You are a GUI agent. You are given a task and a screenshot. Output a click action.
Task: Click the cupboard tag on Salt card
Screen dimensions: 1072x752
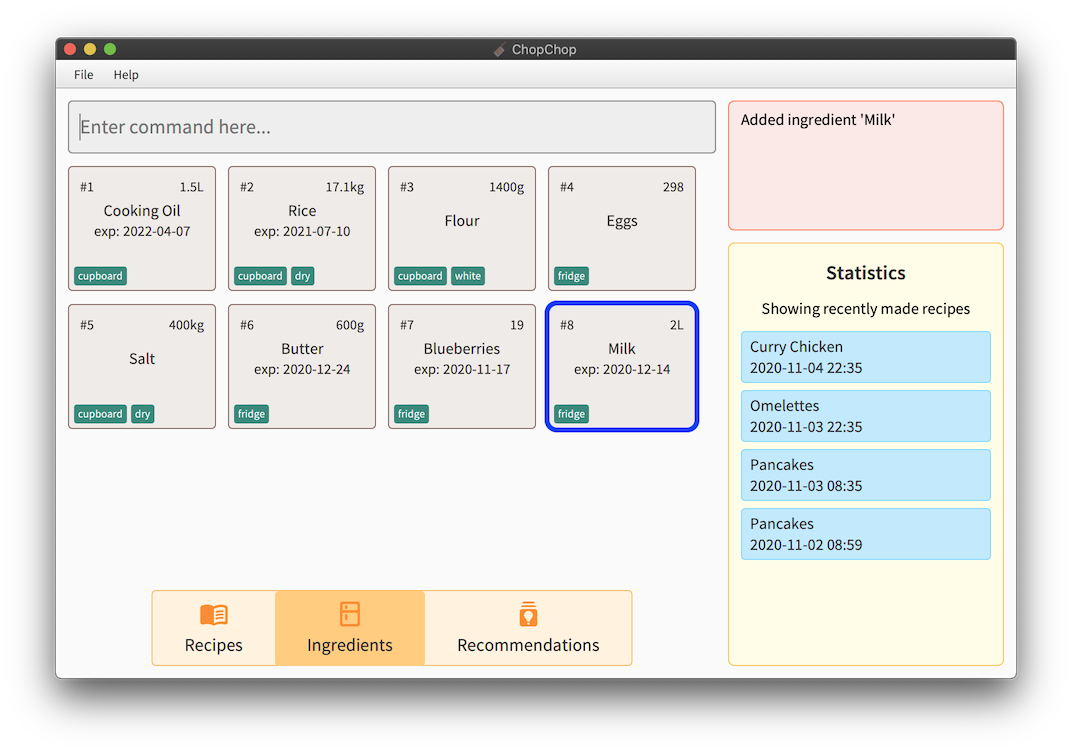tap(100, 414)
